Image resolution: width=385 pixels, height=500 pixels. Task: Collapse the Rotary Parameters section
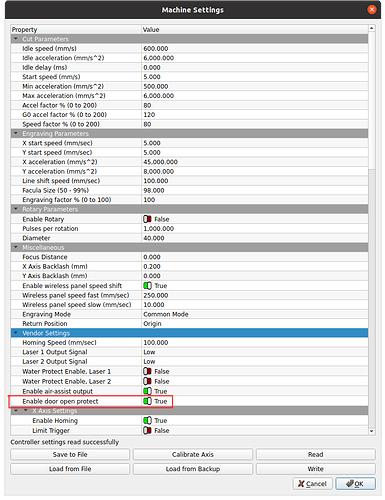pyautogui.click(x=15, y=209)
